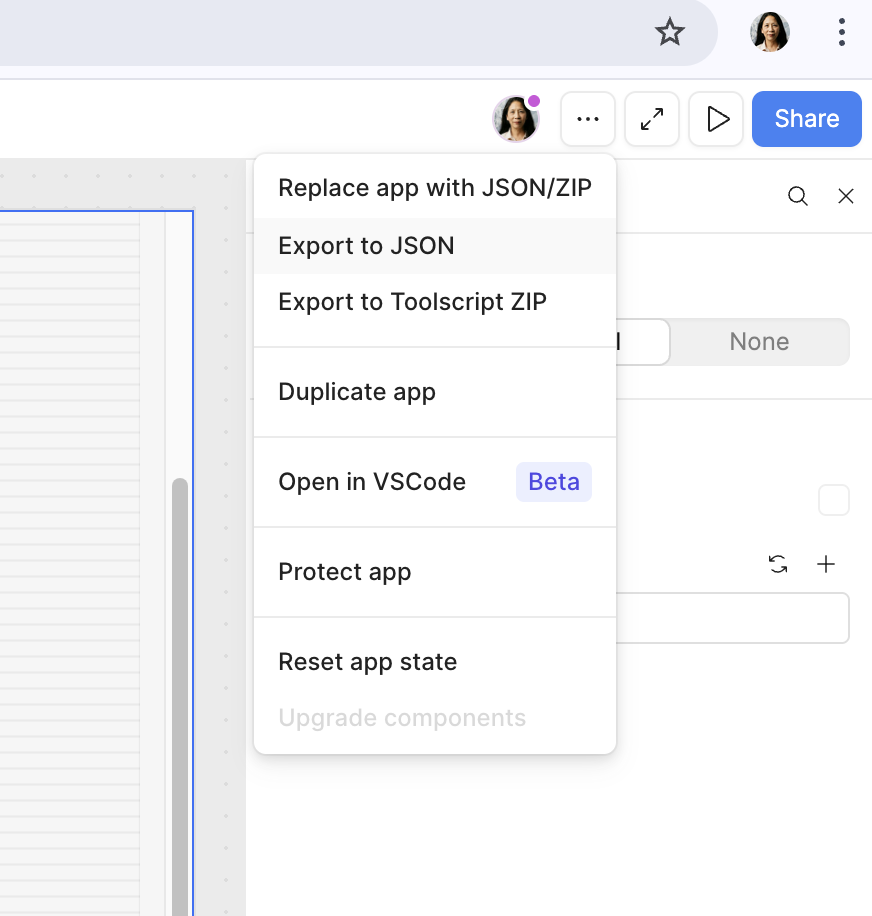Image resolution: width=872 pixels, height=916 pixels.
Task: Click the search icon in the inspector panel
Action: click(x=797, y=196)
